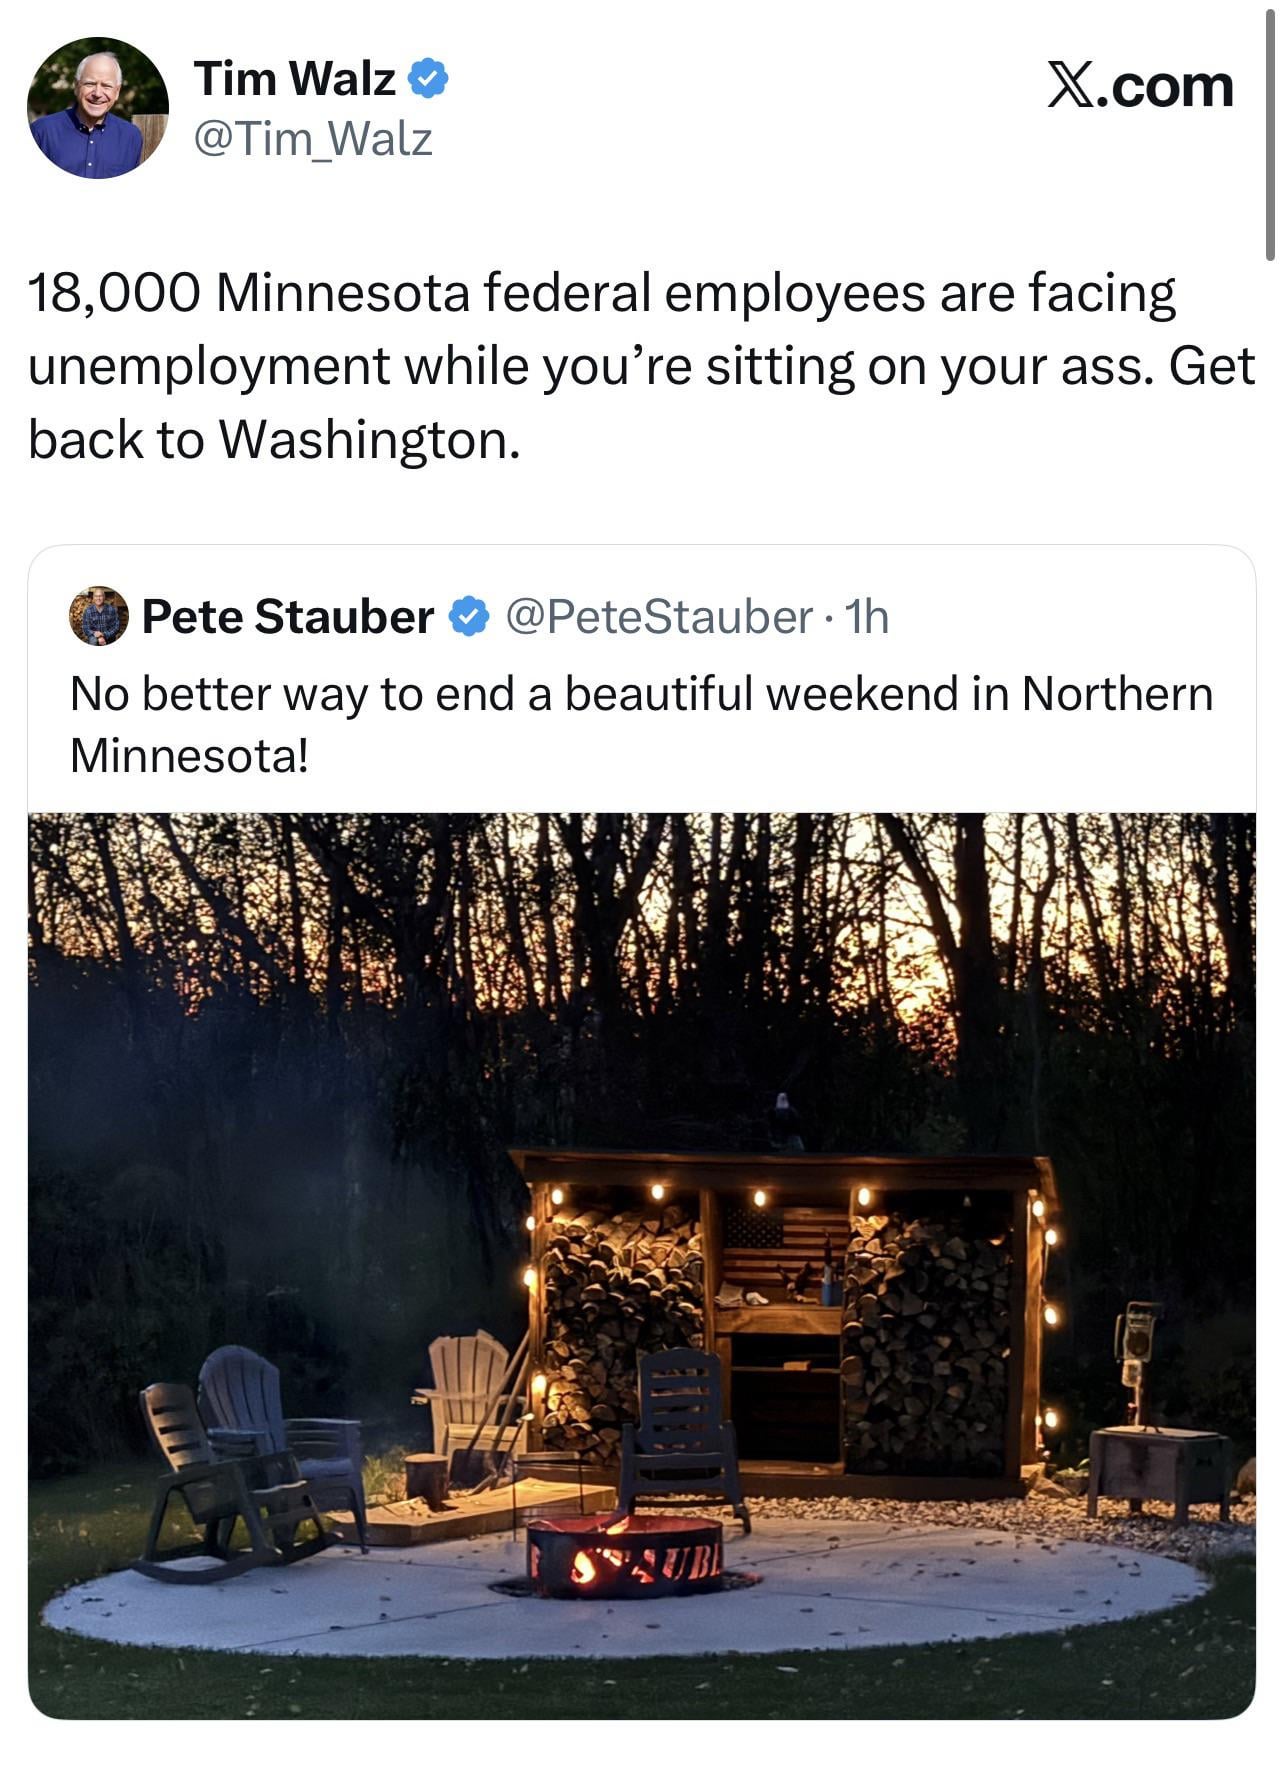Click Pete Stauber's small avatar
The image size is (1284, 1780).
[x=98, y=616]
